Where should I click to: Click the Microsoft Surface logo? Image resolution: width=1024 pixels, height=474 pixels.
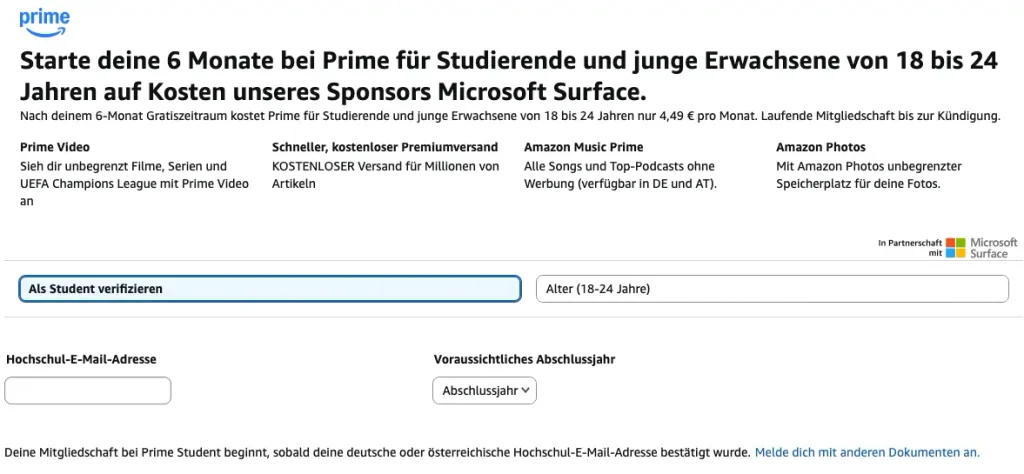tap(982, 248)
